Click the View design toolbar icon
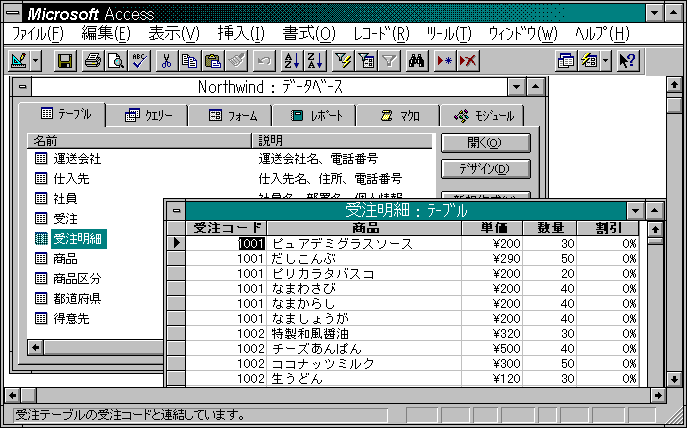Image resolution: width=687 pixels, height=428 pixels. tap(19, 61)
